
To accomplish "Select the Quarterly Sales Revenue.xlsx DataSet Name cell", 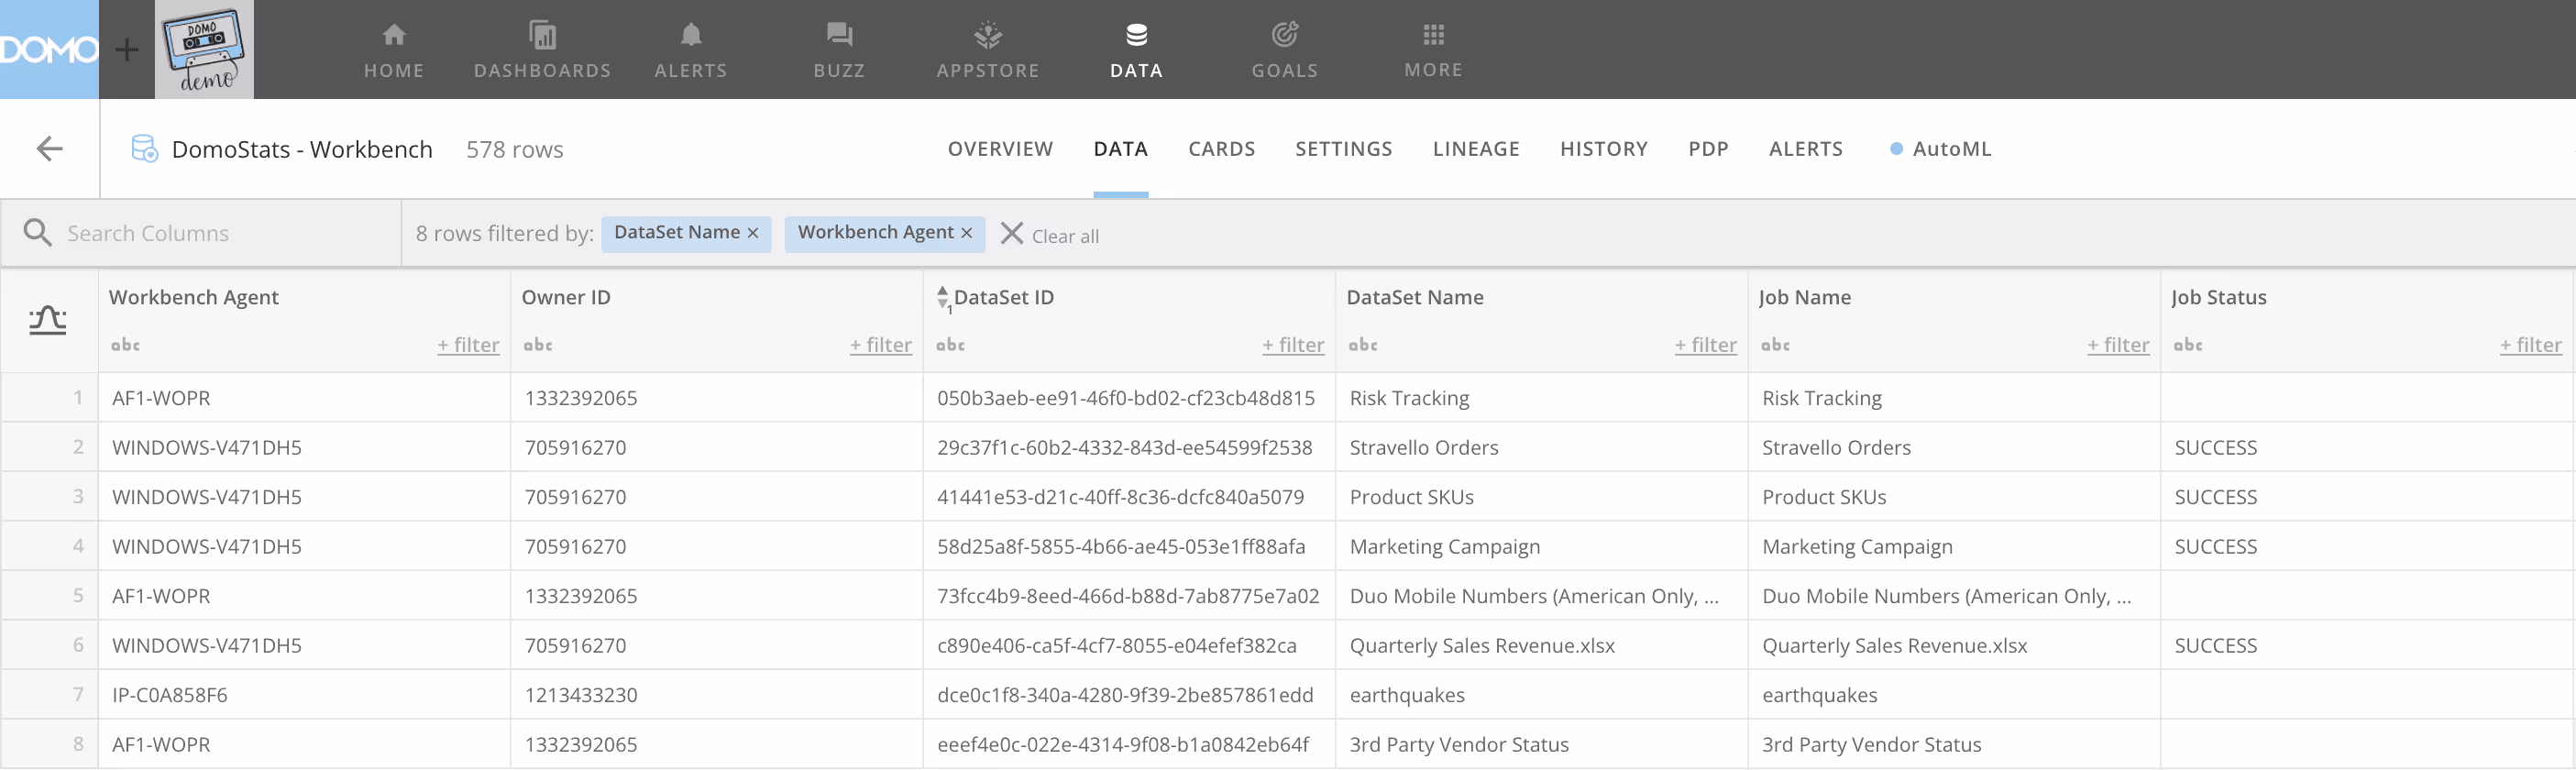I will click(x=1541, y=645).
